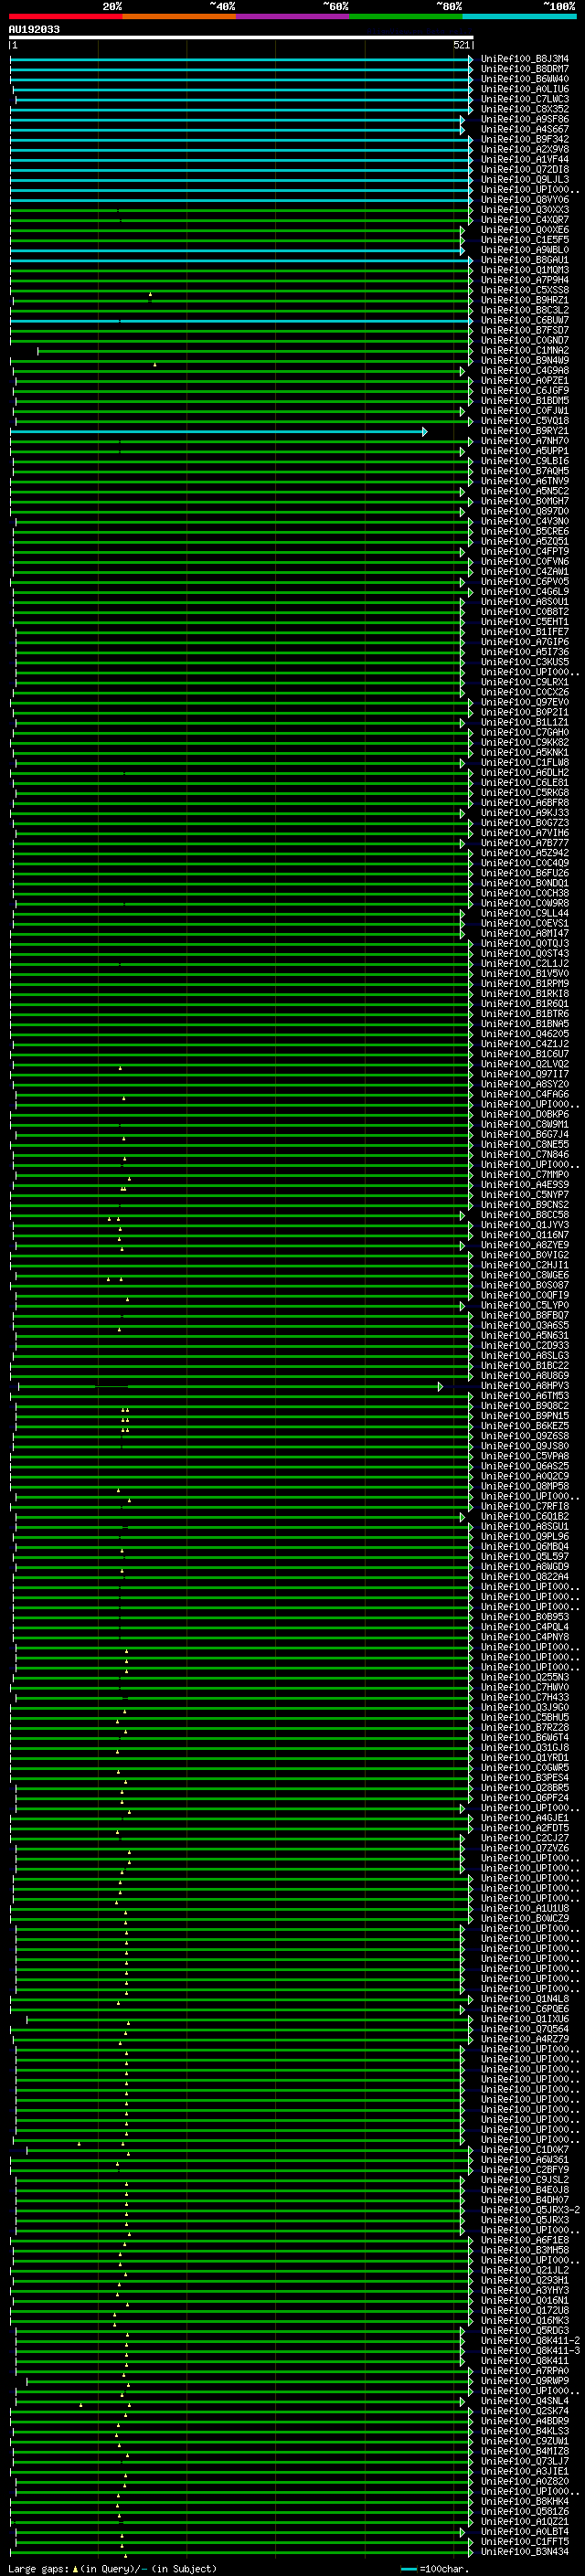
Task: Select hit label UniRef100_A1VF44
Action: click(525, 159)
